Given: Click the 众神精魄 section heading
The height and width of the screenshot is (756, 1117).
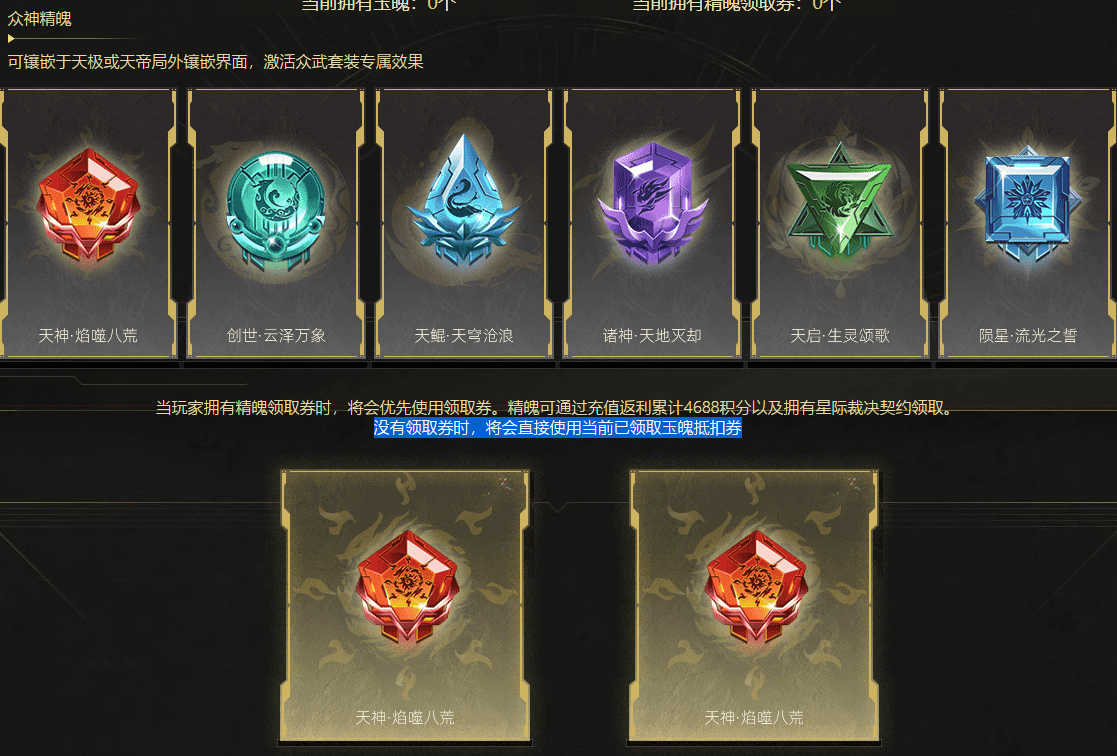Looking at the screenshot, I should (39, 19).
